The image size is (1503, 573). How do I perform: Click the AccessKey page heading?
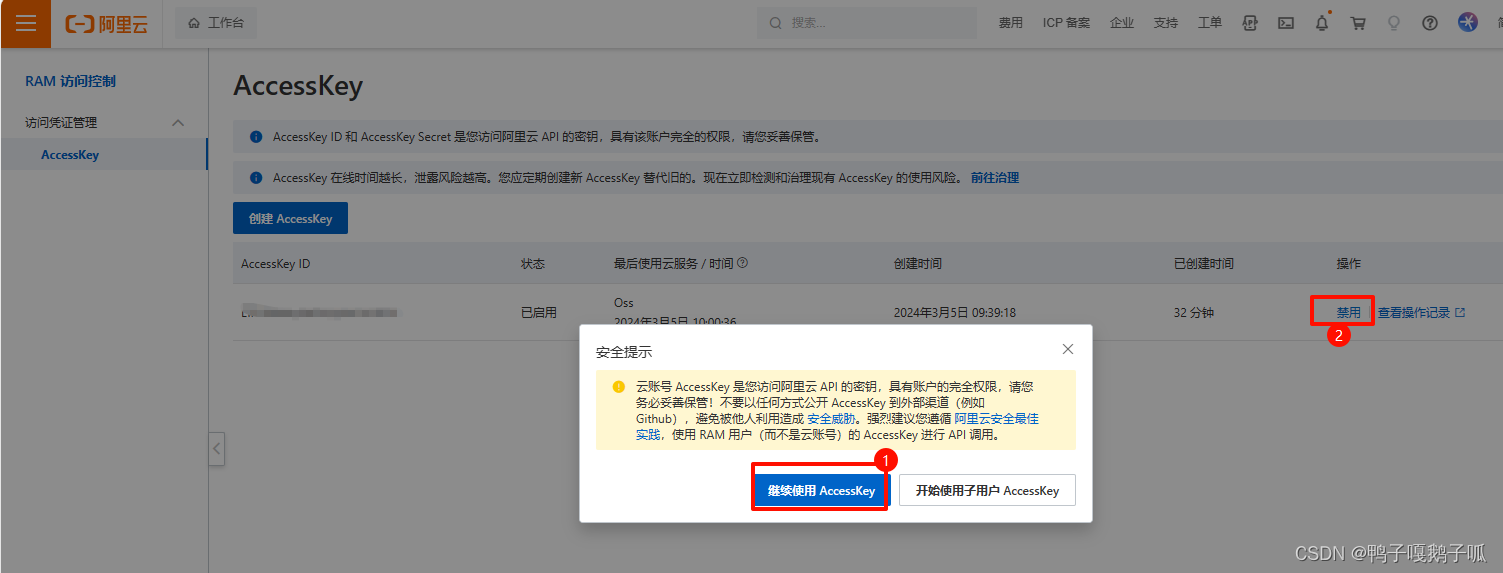click(x=298, y=86)
